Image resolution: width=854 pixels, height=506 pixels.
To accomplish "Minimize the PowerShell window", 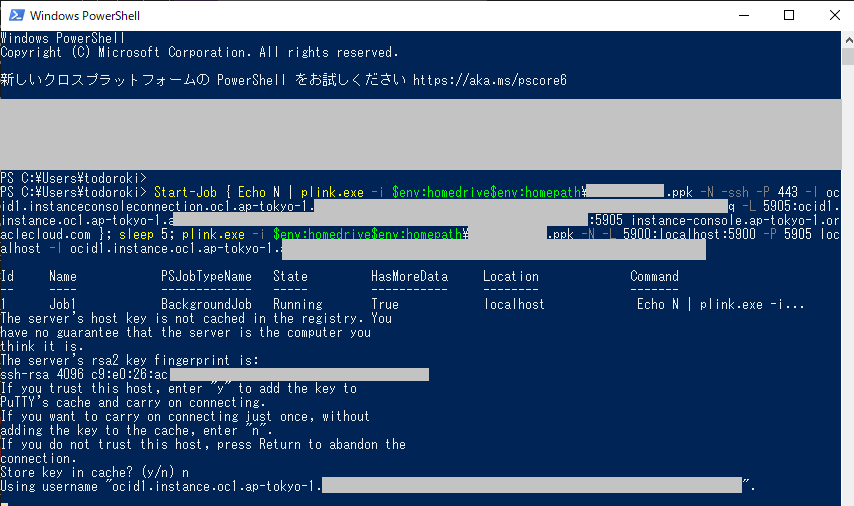I will click(743, 15).
